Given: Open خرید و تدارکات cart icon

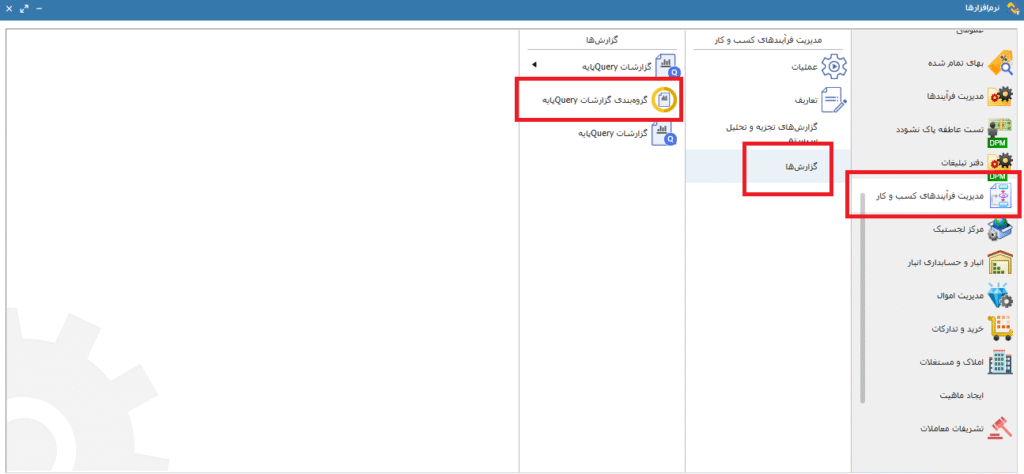Looking at the screenshot, I should point(999,329).
